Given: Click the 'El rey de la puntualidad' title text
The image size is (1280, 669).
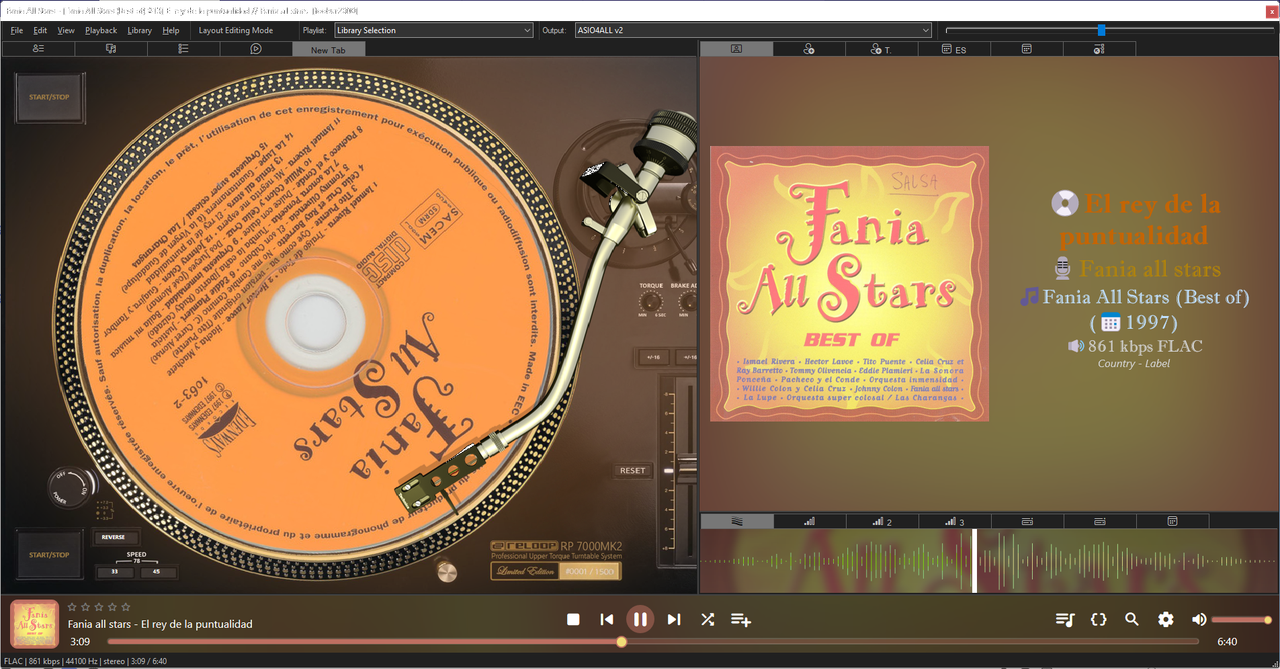Looking at the screenshot, I should coord(1140,220).
